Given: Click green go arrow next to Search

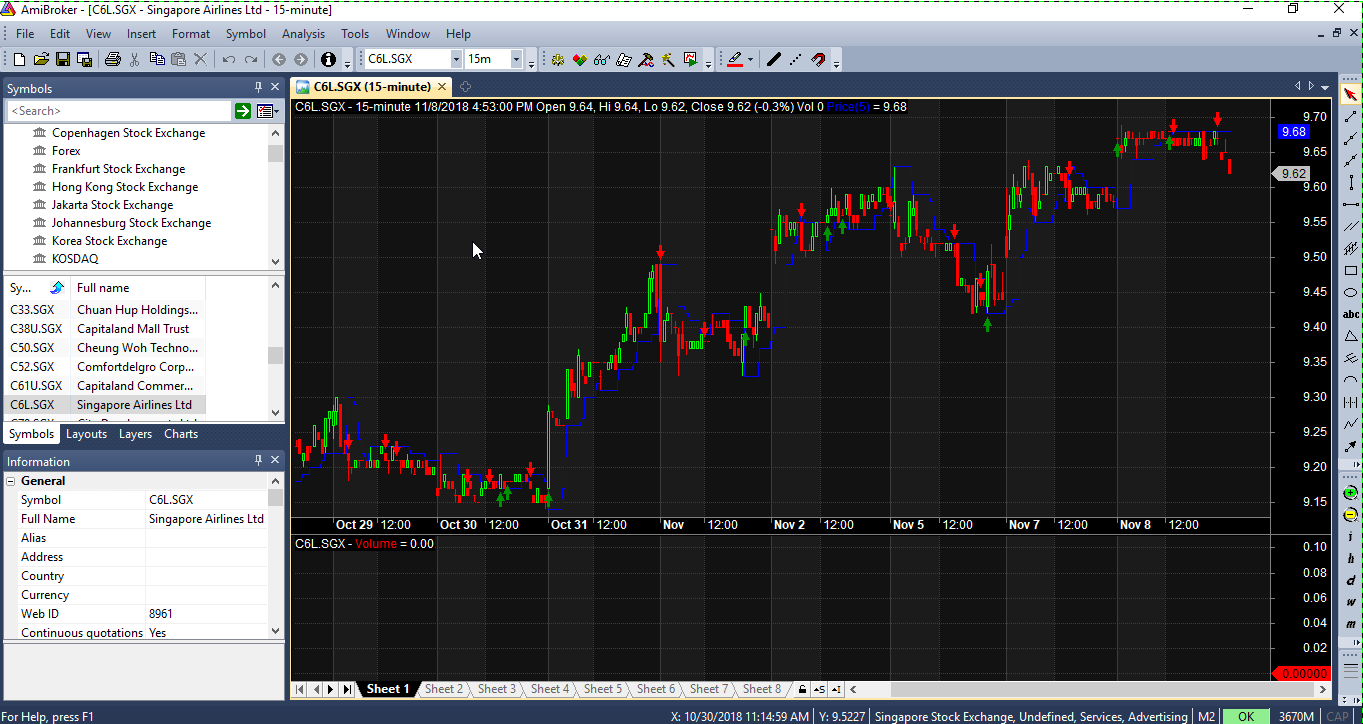Looking at the screenshot, I should (243, 111).
